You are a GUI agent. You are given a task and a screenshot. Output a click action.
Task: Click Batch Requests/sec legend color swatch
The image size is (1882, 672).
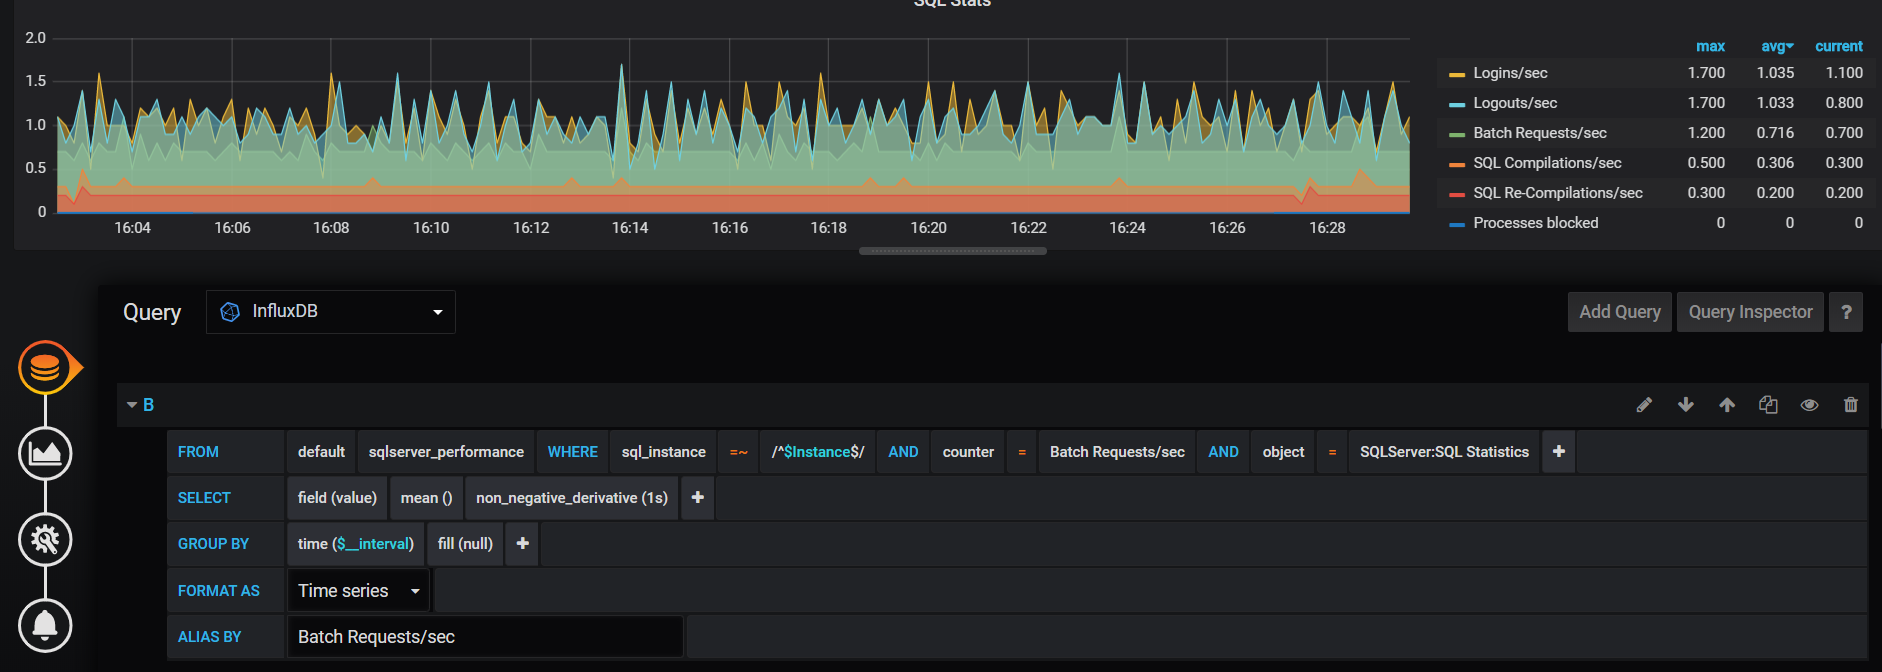coord(1457,134)
